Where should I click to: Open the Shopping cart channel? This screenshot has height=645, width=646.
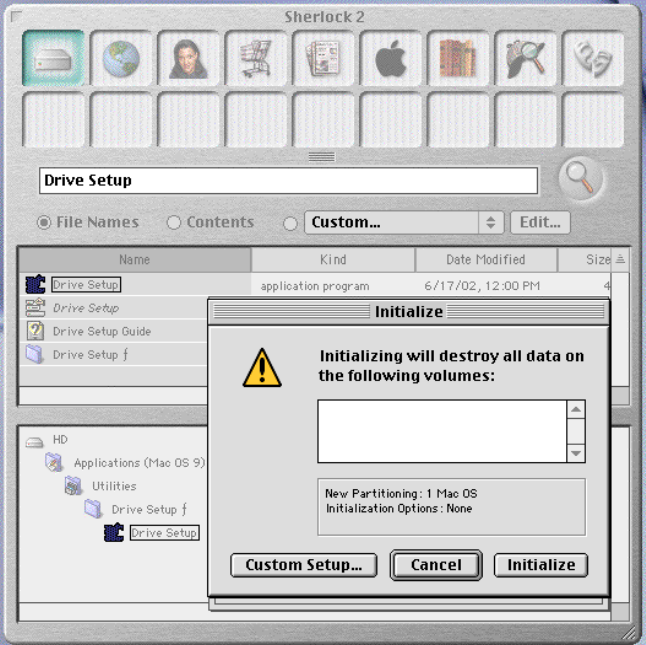tap(256, 58)
